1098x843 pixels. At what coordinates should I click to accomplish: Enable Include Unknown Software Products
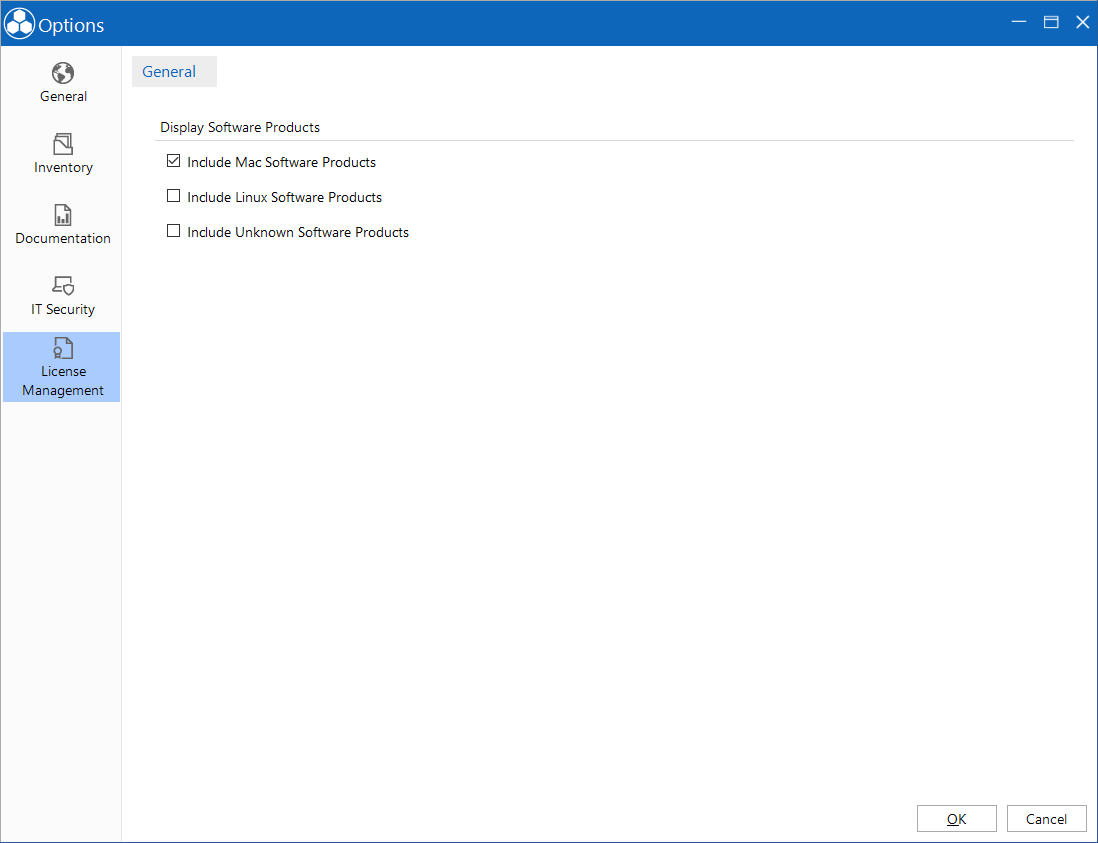point(174,231)
